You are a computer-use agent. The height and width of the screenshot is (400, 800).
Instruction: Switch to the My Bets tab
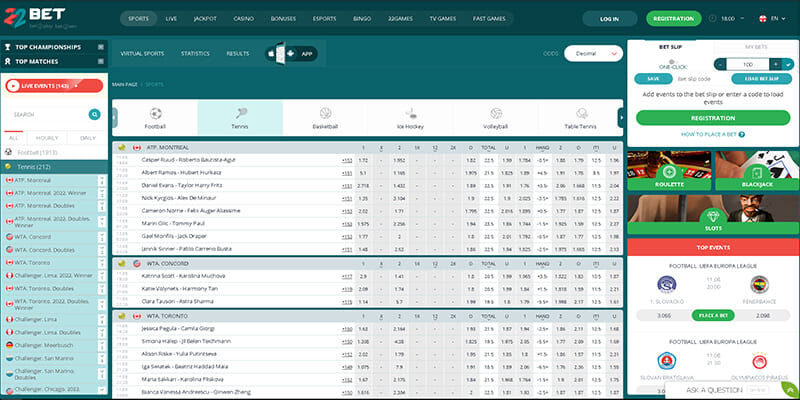point(756,47)
